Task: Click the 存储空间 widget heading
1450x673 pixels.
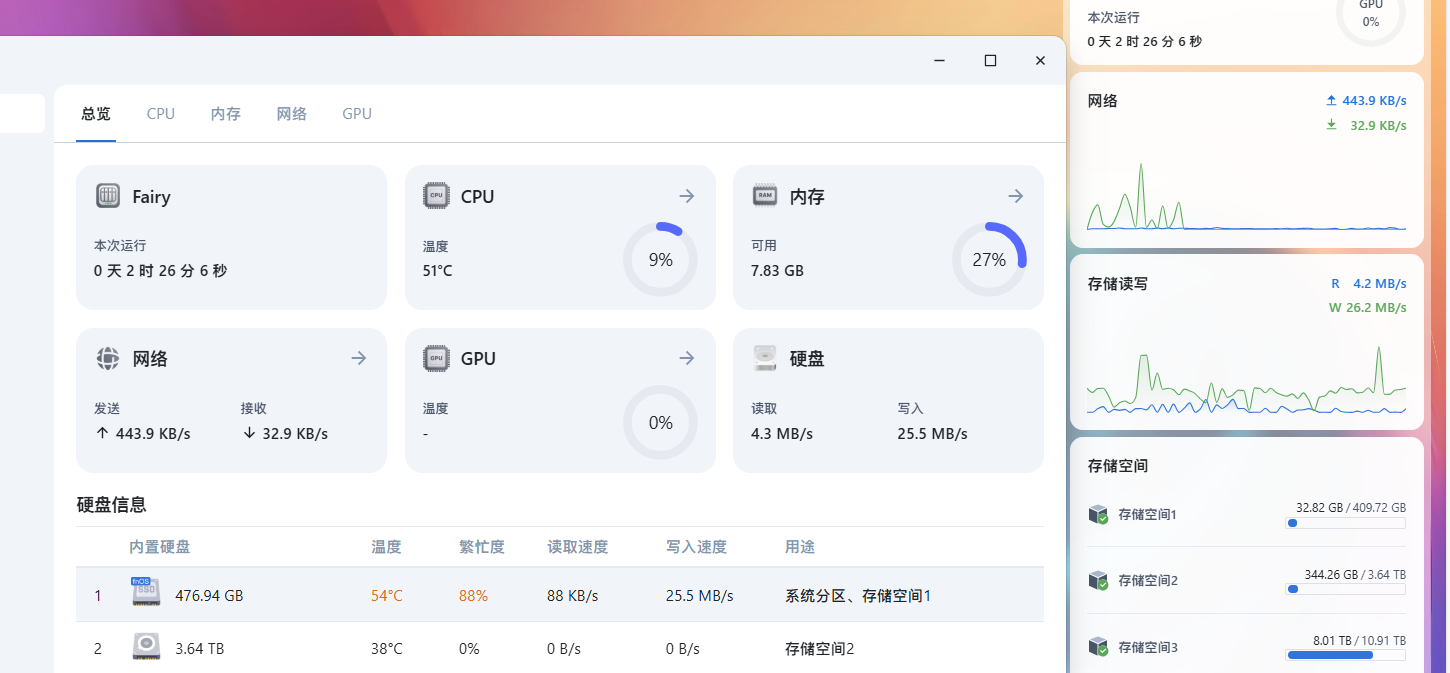Action: click(1117, 466)
